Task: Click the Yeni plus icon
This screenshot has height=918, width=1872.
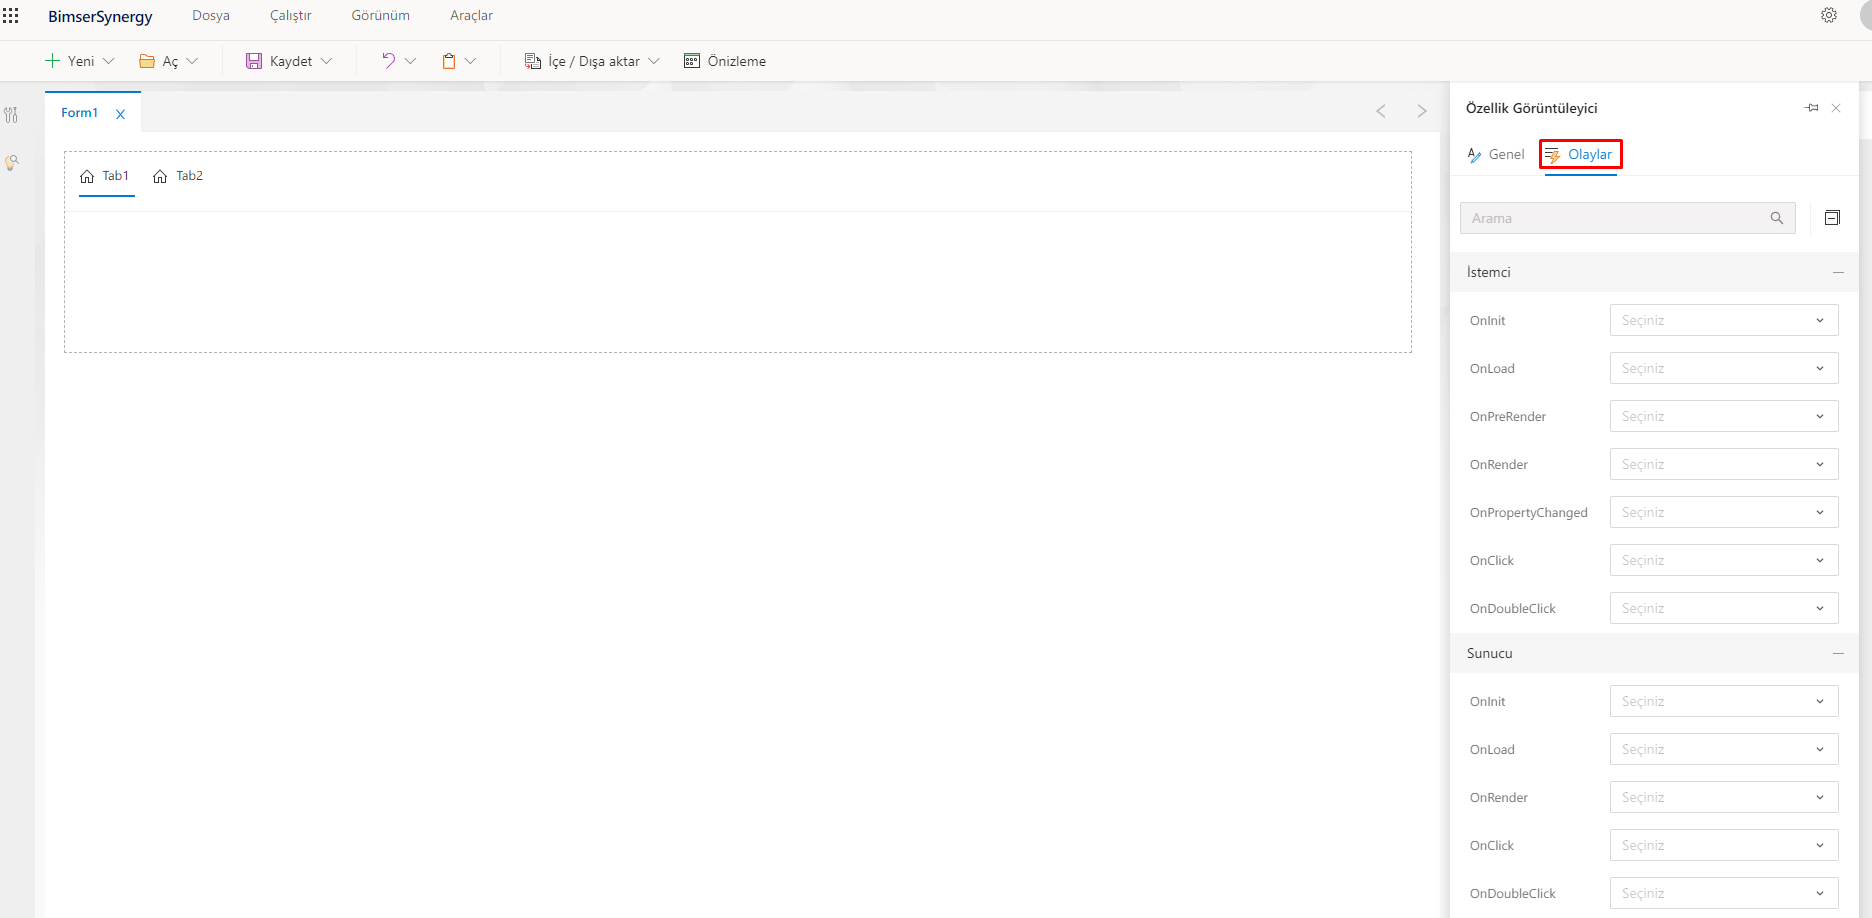Action: pos(53,61)
